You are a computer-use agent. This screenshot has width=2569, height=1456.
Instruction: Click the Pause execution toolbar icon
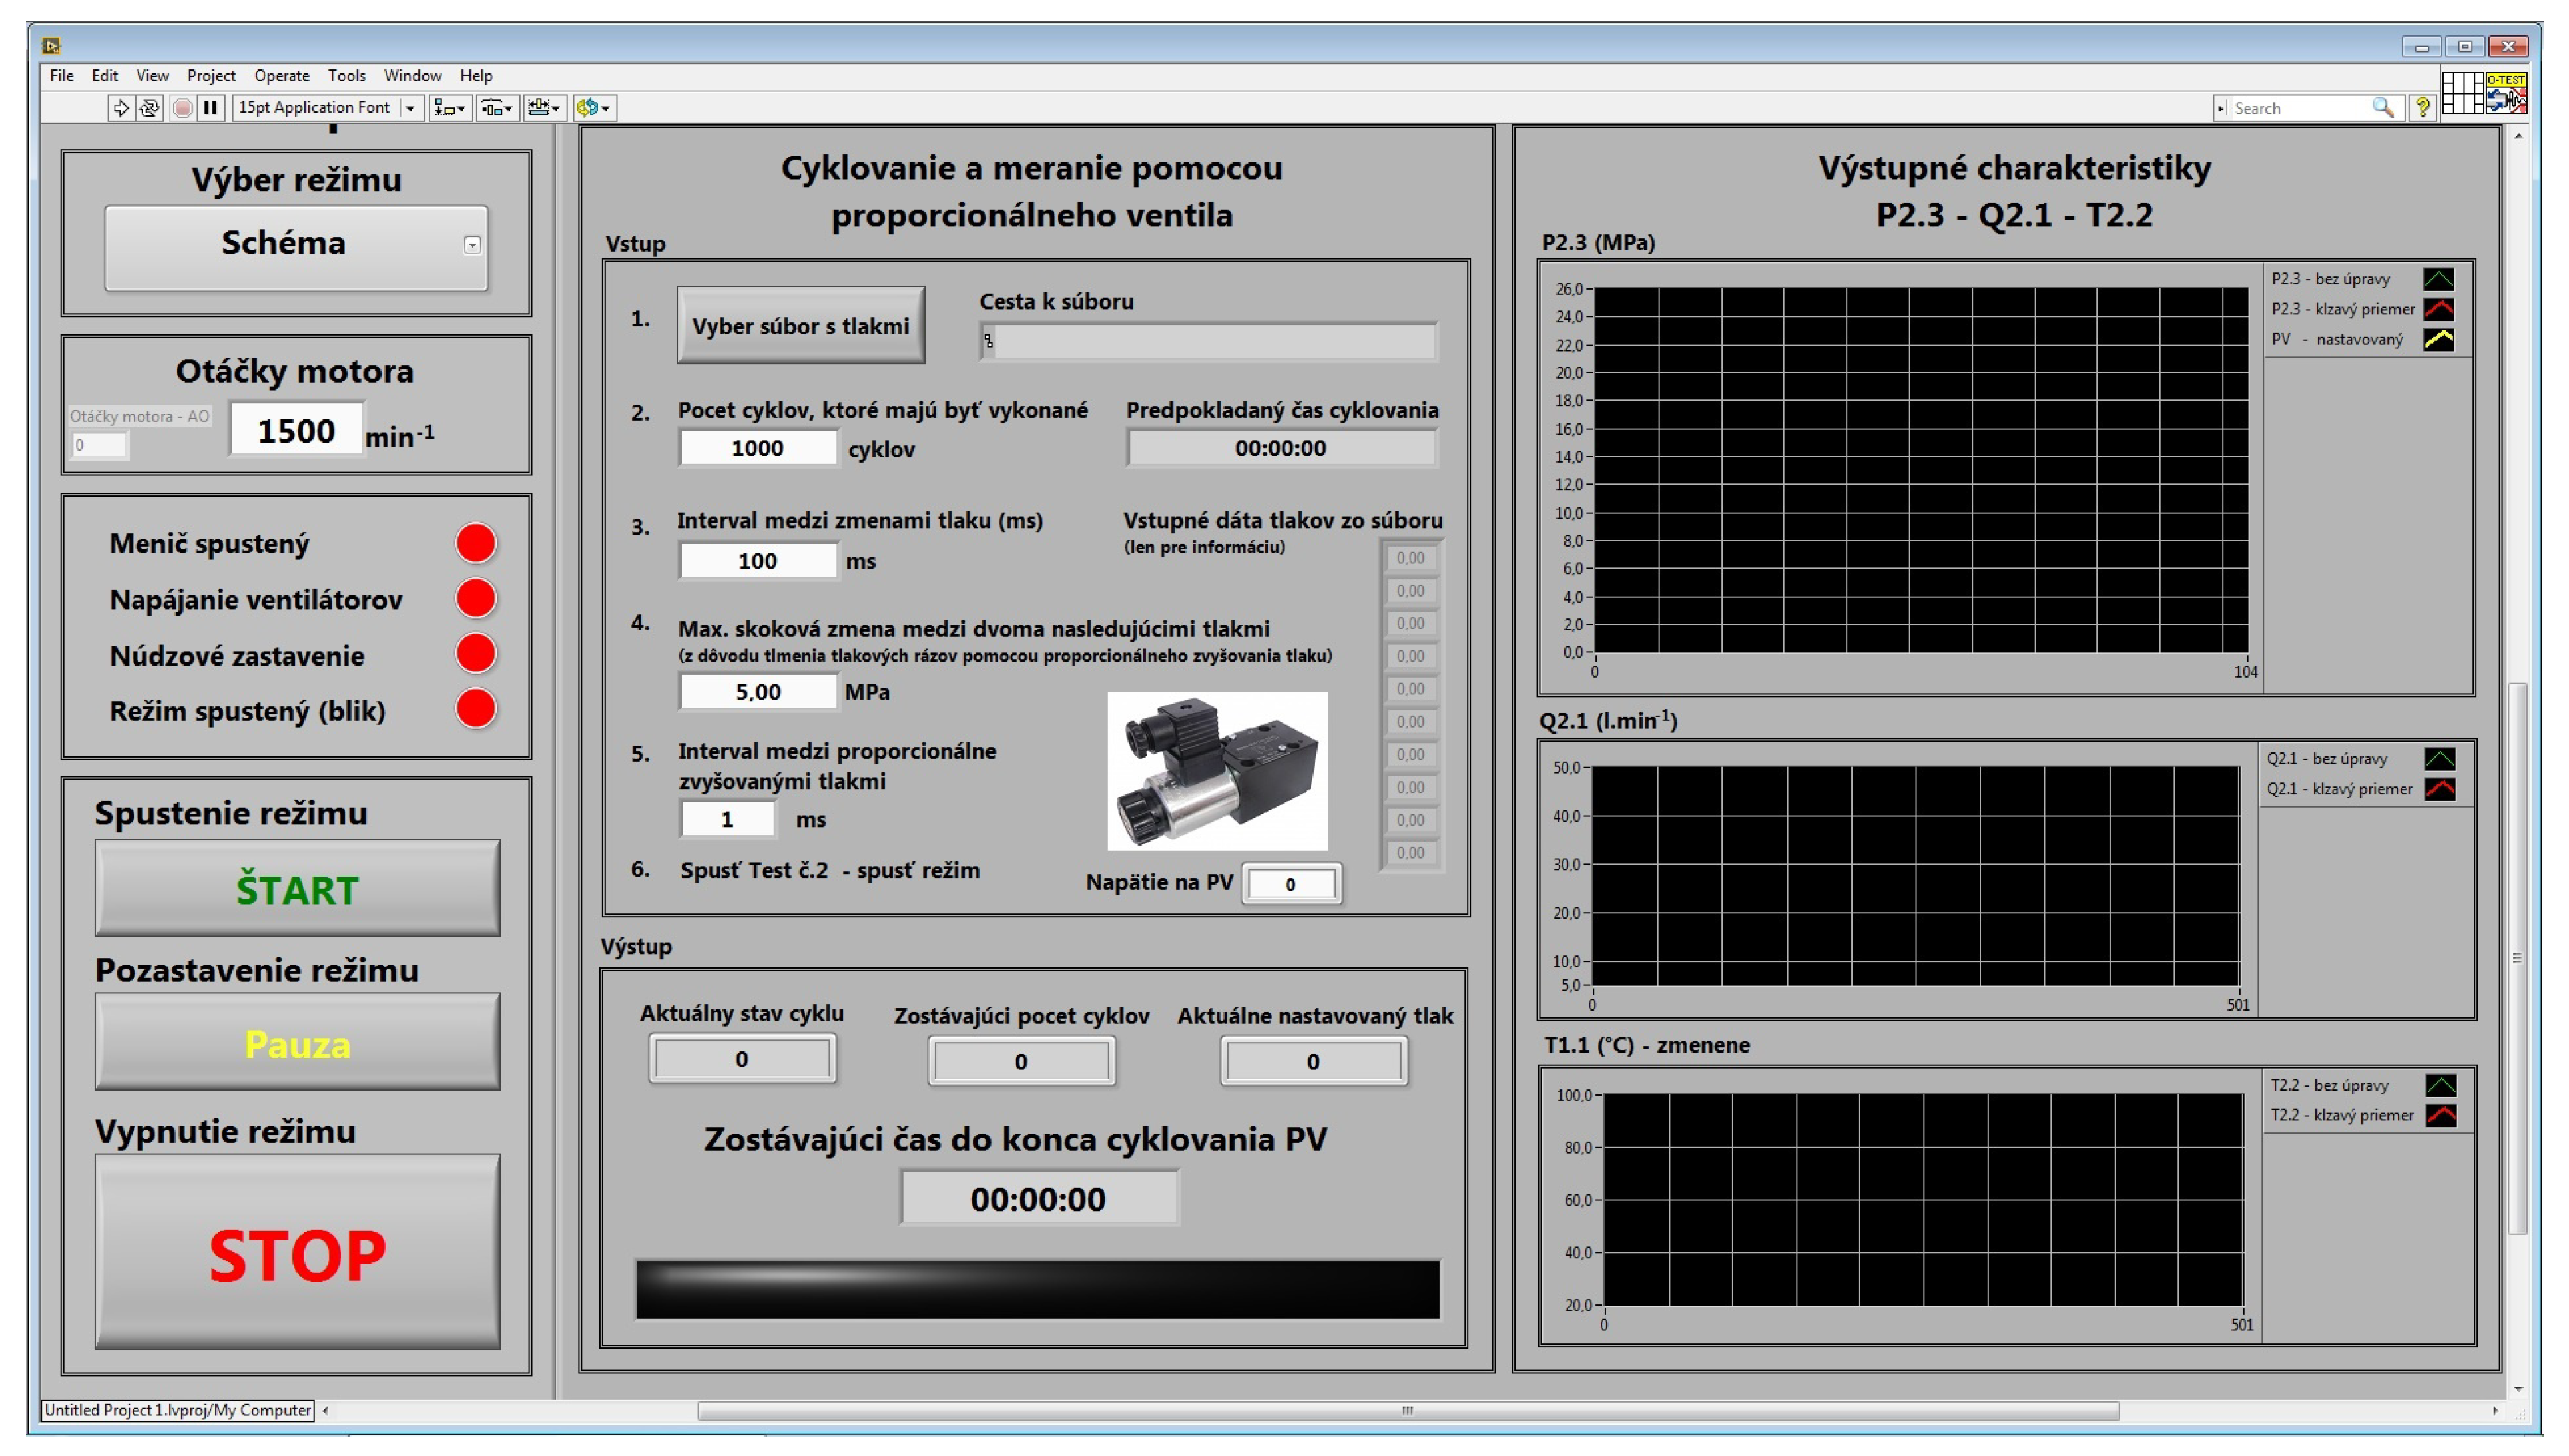(210, 107)
